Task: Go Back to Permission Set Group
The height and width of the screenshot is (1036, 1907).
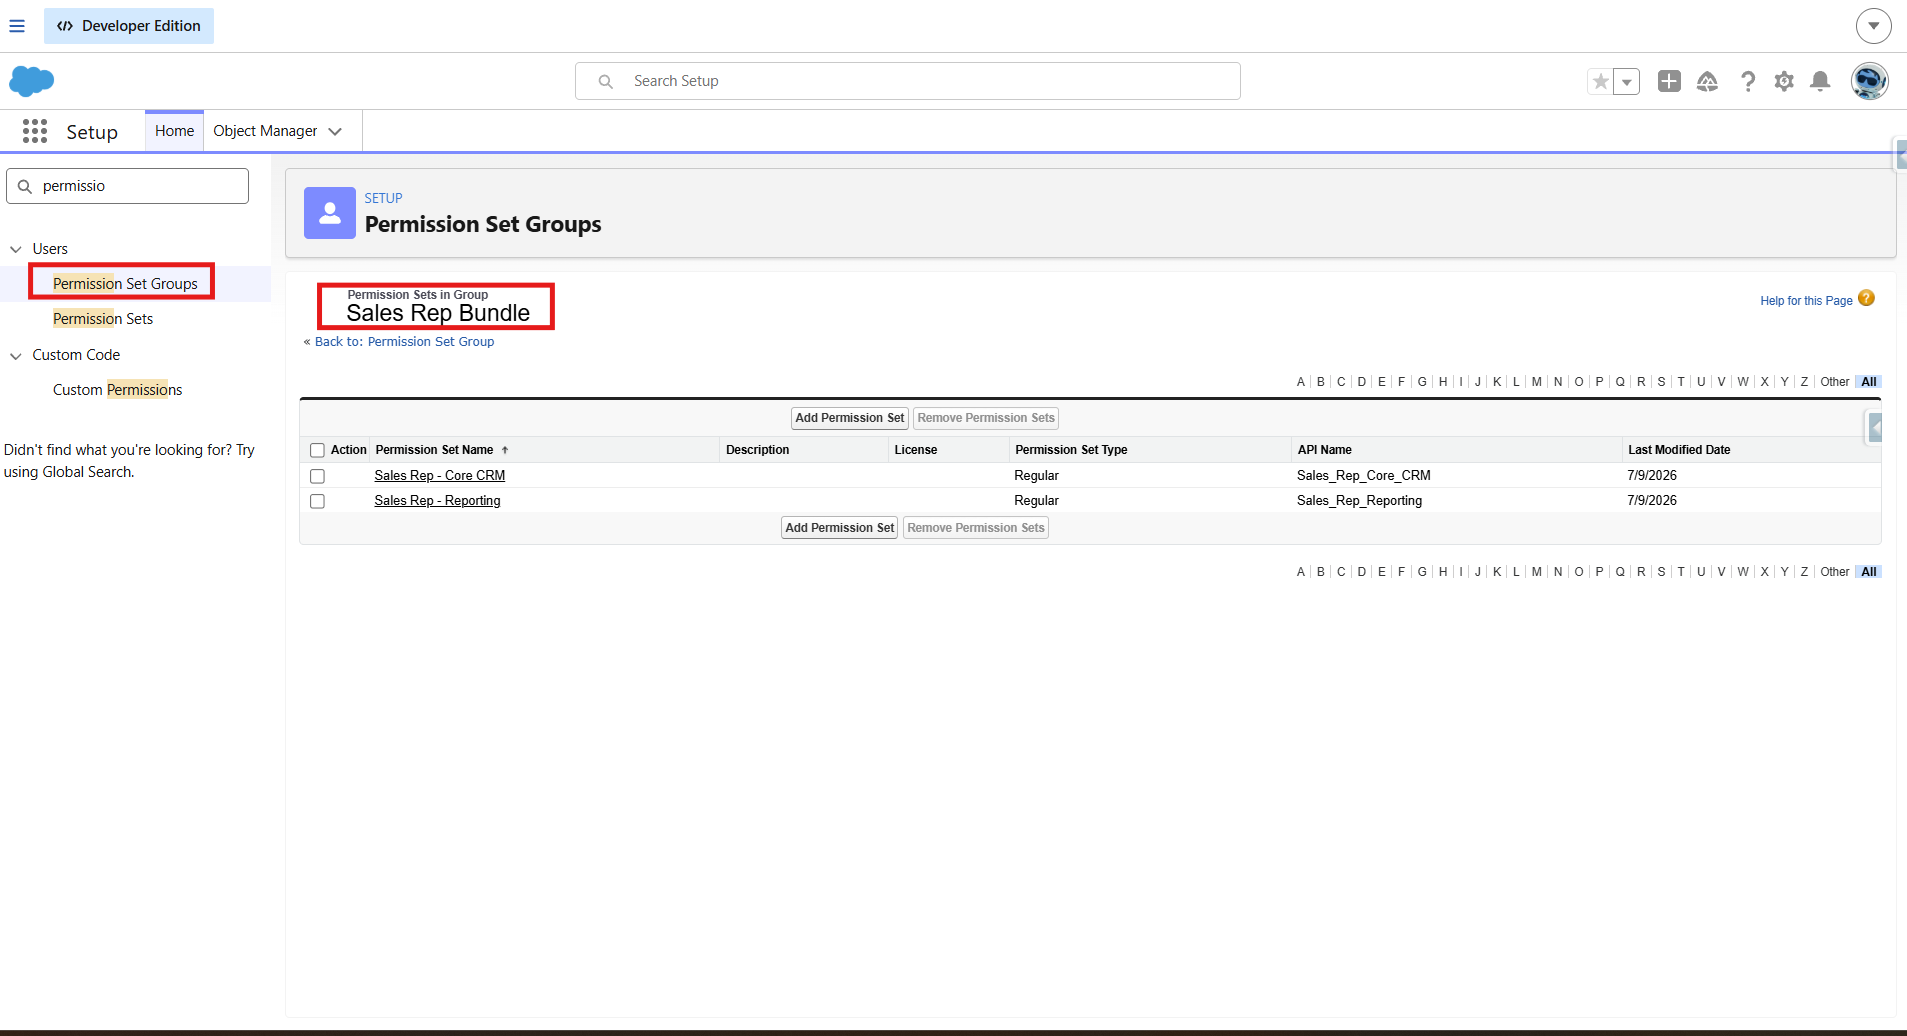Action: click(404, 342)
